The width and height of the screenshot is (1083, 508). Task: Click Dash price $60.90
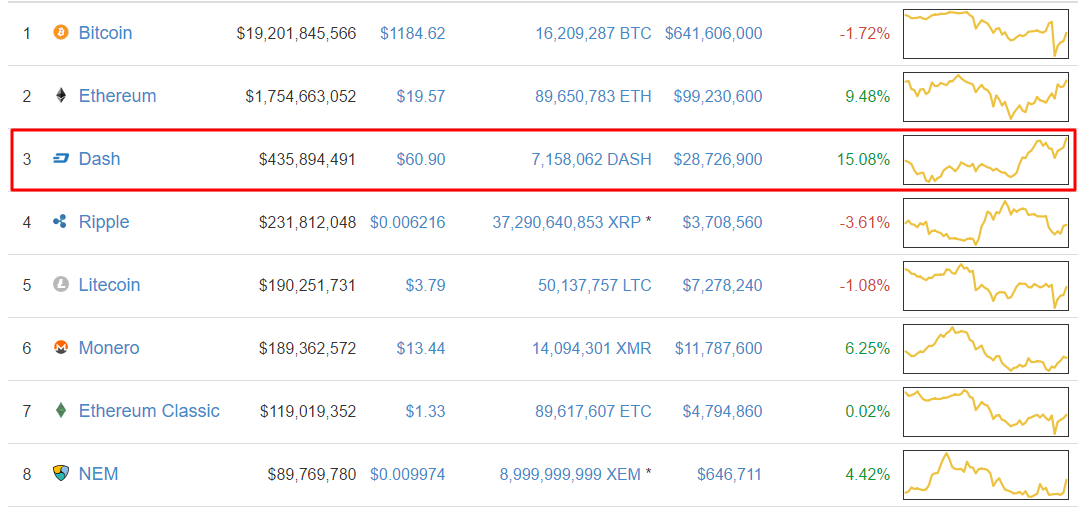421,160
